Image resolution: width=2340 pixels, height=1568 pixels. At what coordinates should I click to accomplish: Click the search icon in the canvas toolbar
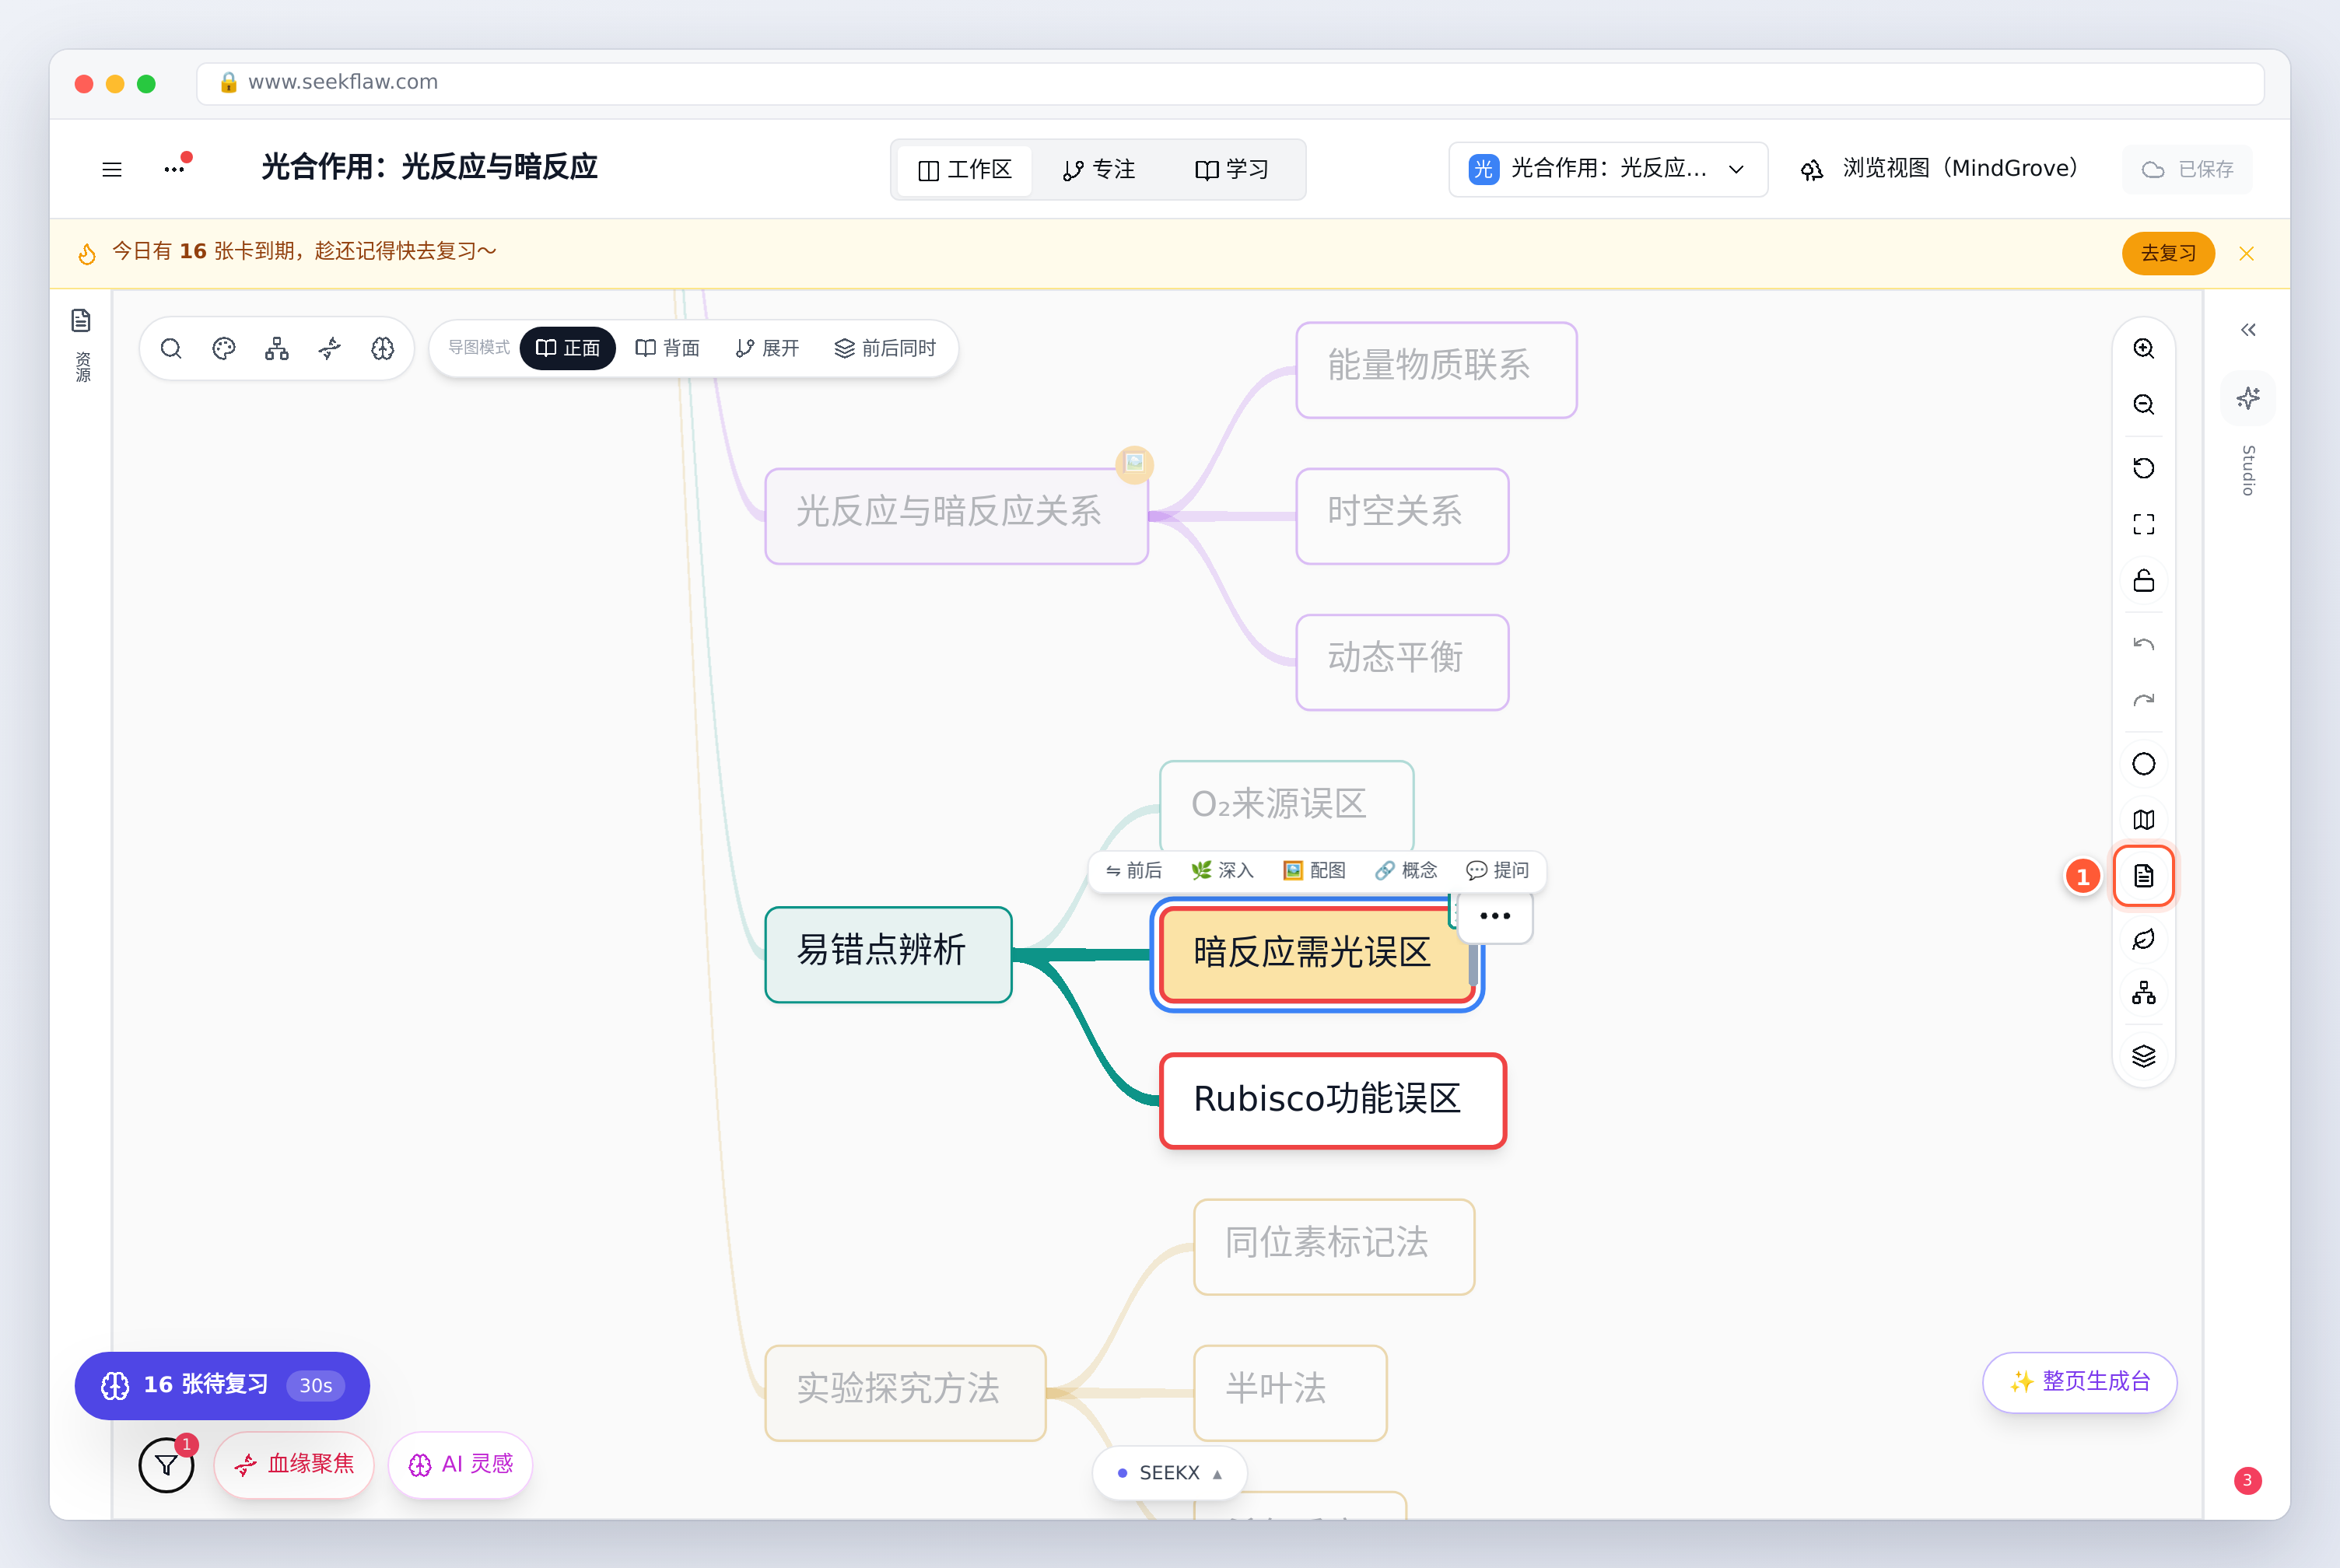[171, 348]
